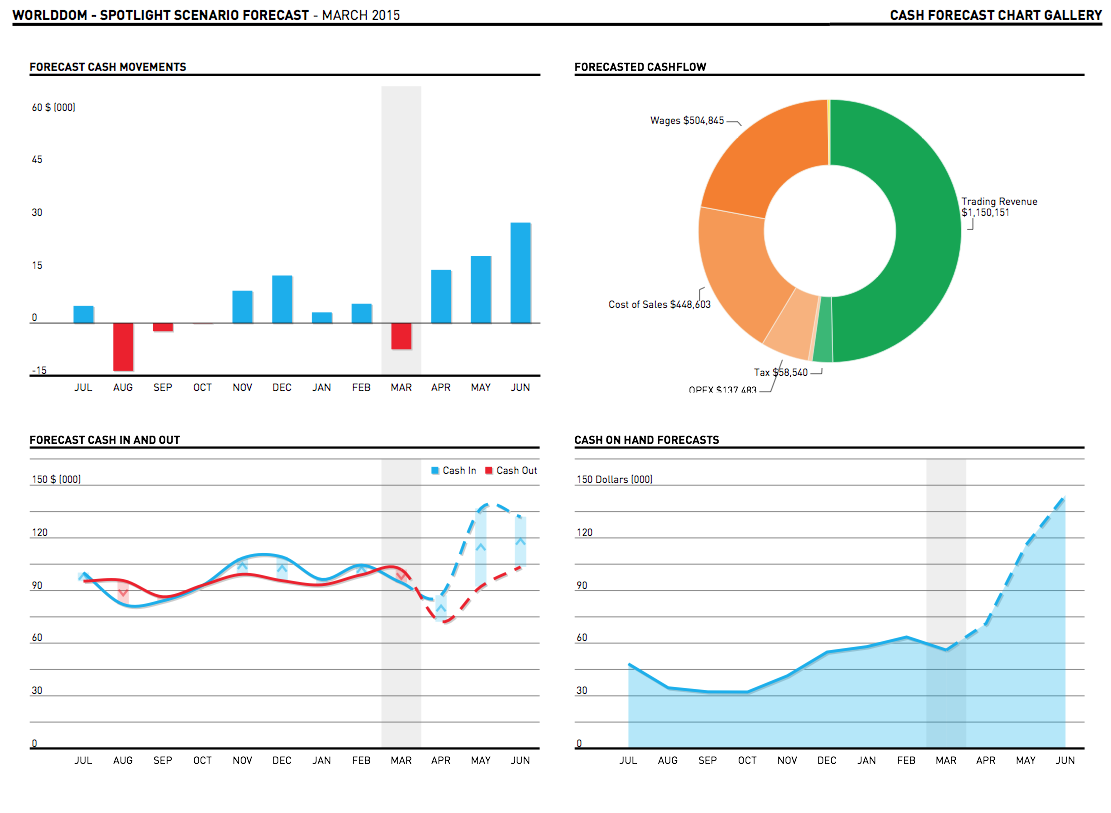The image size is (1111, 813).
Task: Click the tall blue JUN bar in Cash Movements
Action: click(x=521, y=273)
